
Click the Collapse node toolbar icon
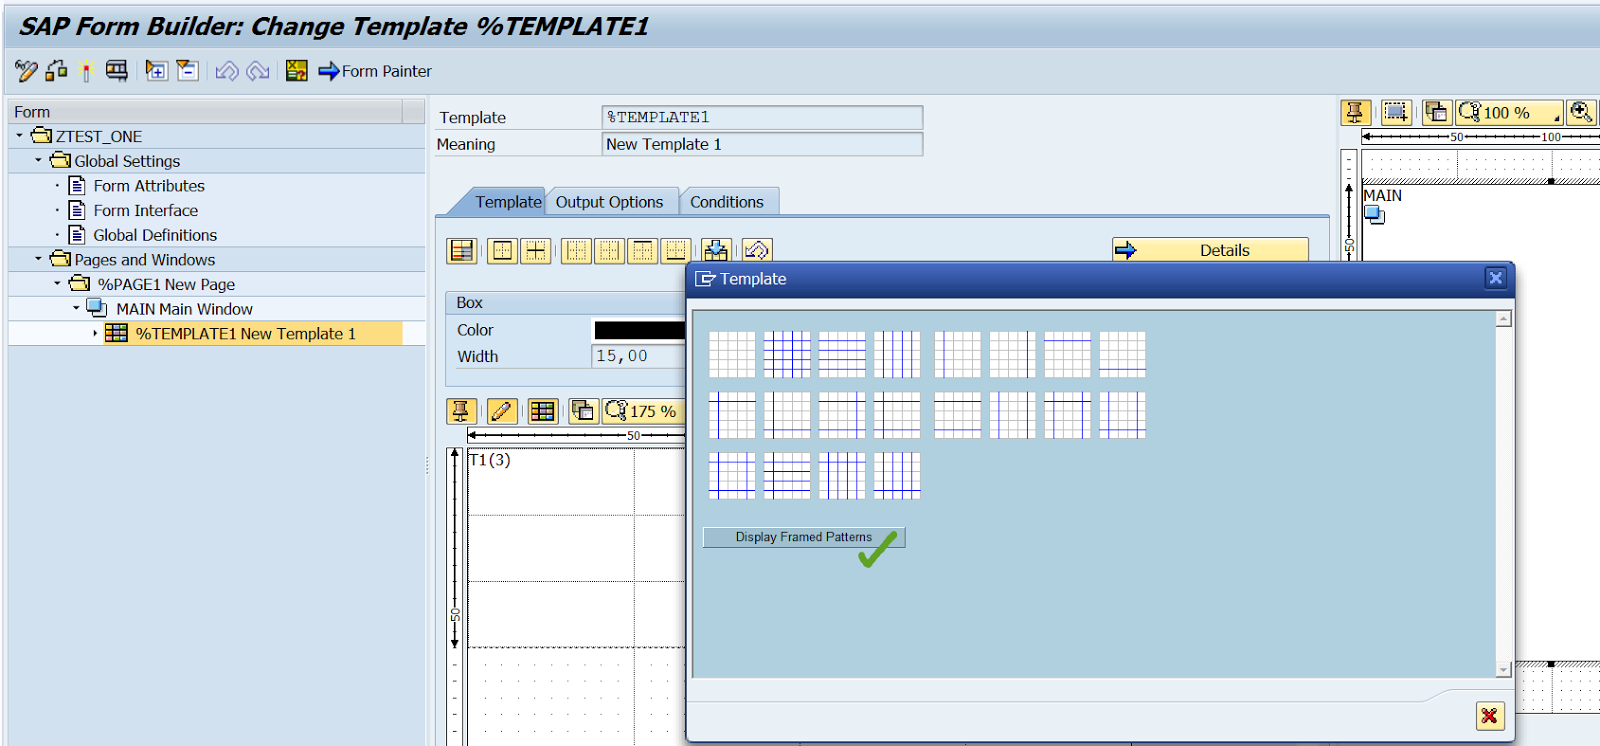[x=187, y=71]
